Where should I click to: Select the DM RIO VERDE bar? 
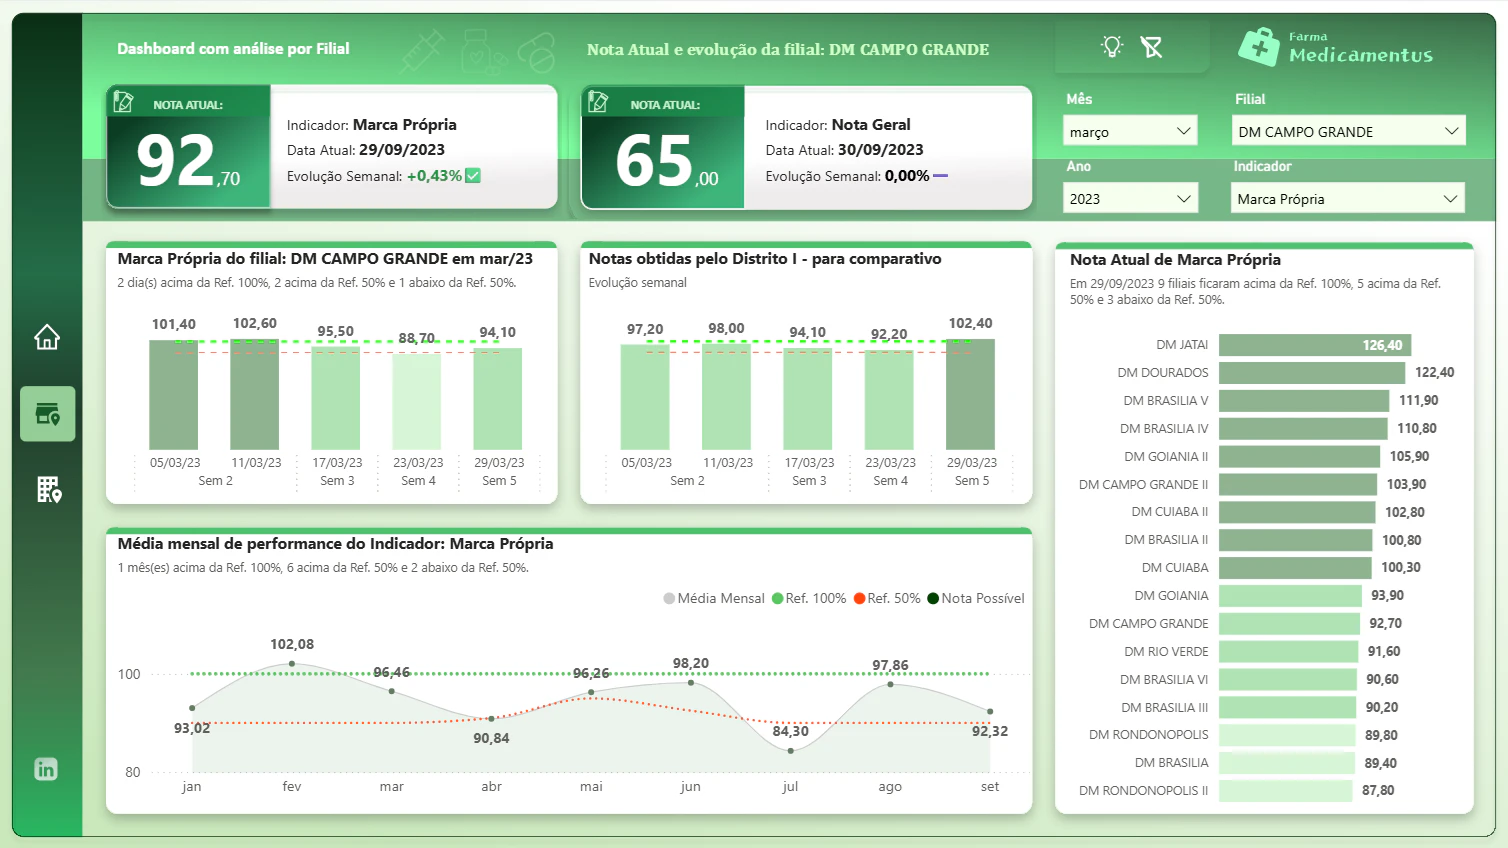pyautogui.click(x=1288, y=652)
